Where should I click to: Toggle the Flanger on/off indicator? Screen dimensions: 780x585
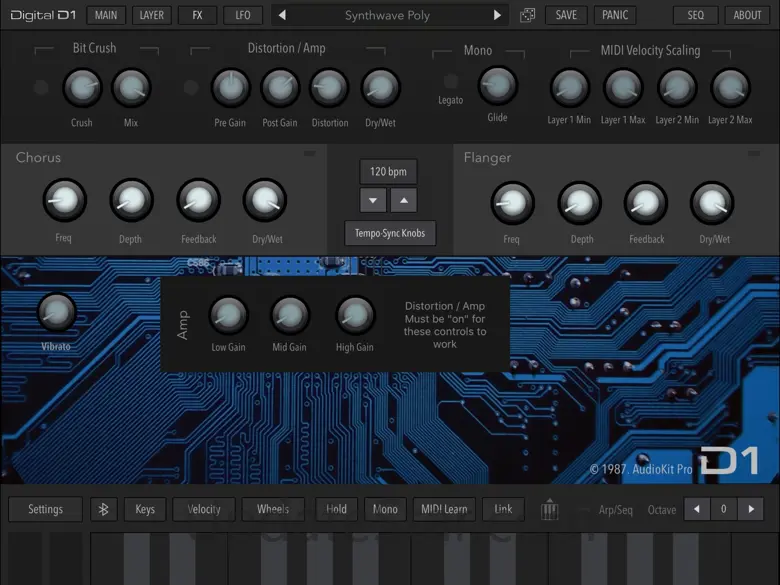[x=754, y=154]
